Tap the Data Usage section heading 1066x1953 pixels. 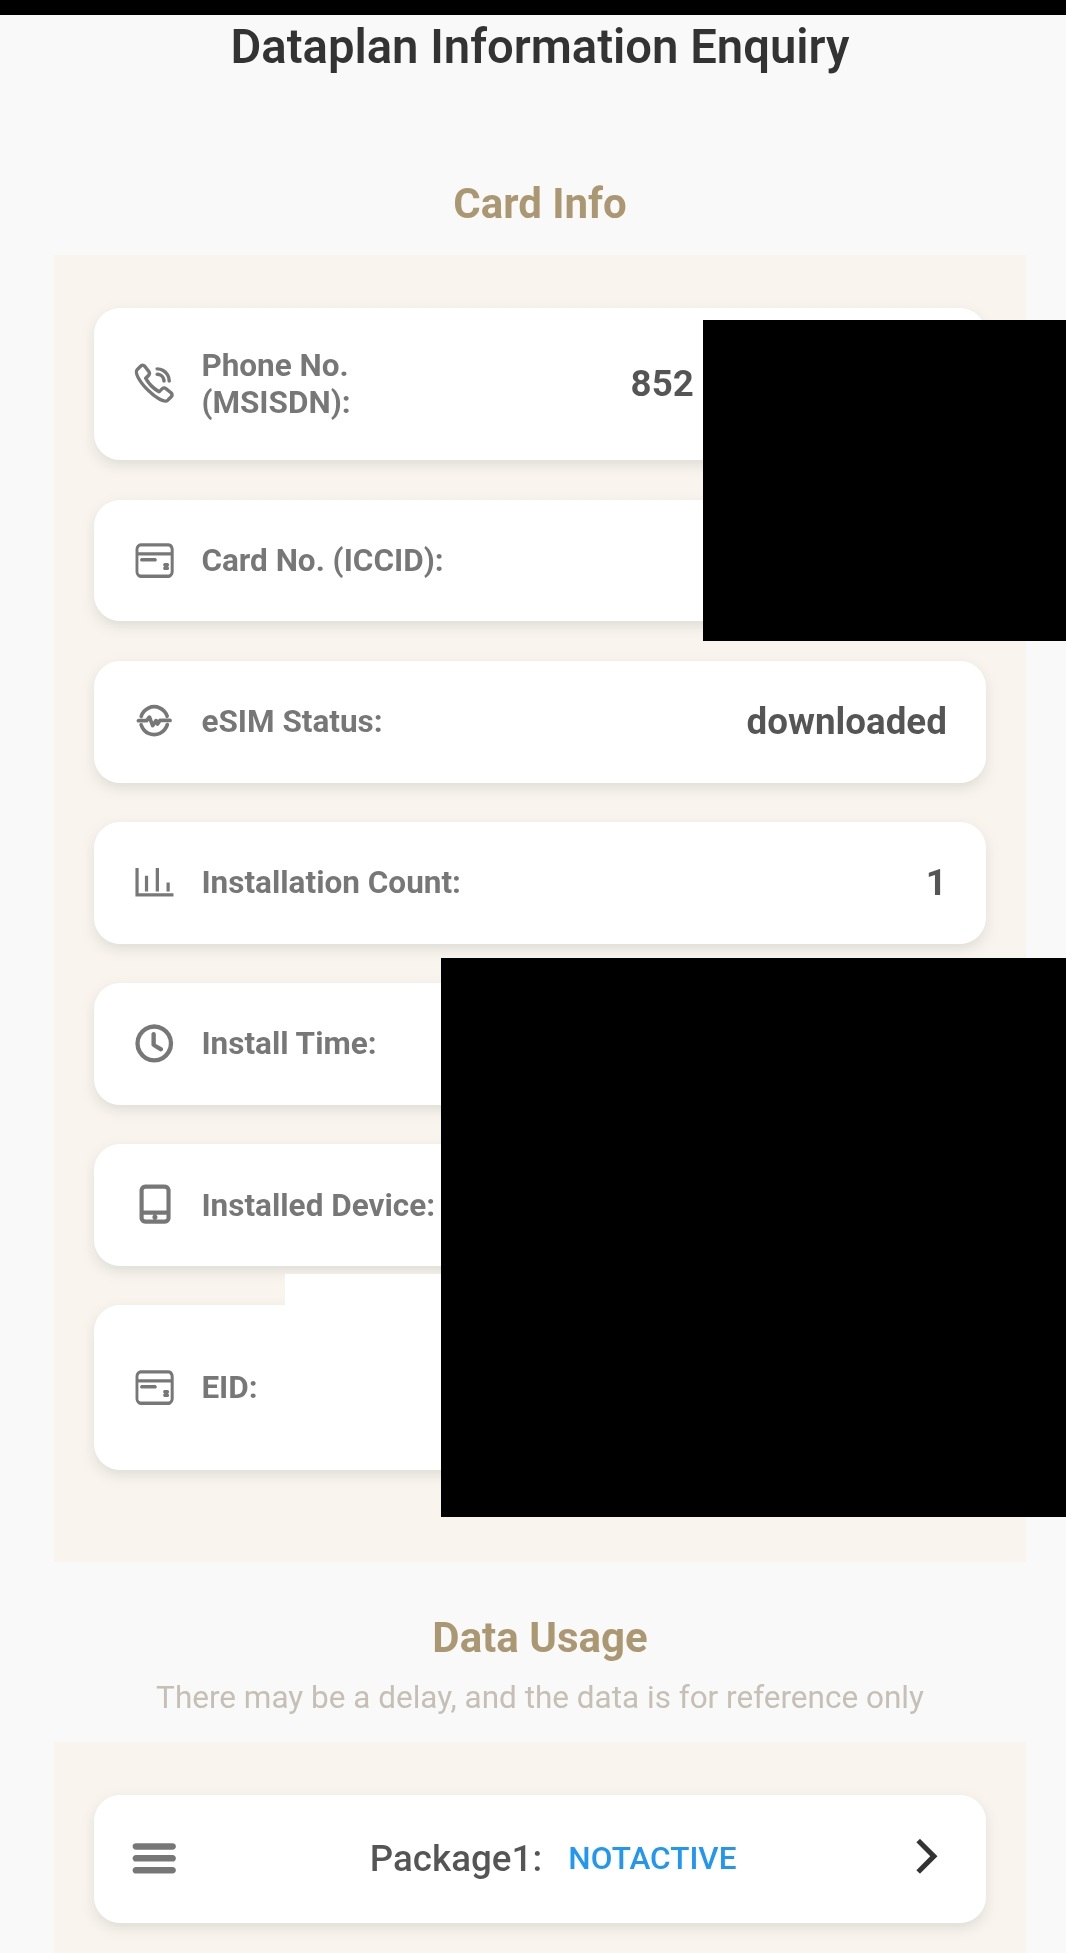coord(540,1638)
